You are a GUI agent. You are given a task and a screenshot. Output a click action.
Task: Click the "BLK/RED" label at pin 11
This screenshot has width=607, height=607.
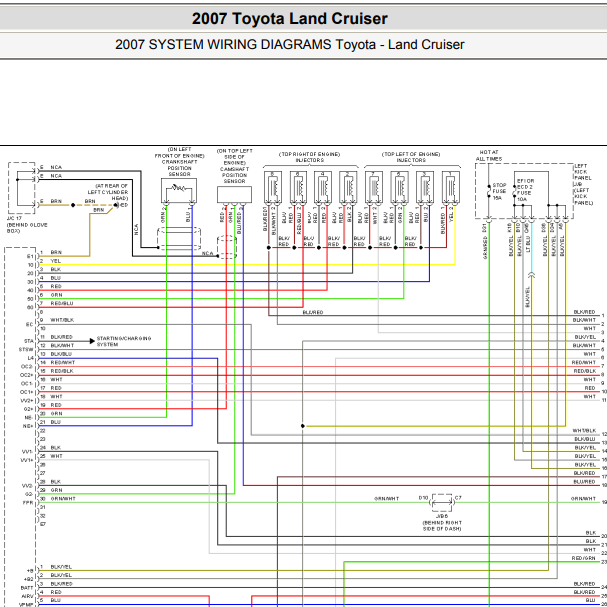click(x=62, y=337)
